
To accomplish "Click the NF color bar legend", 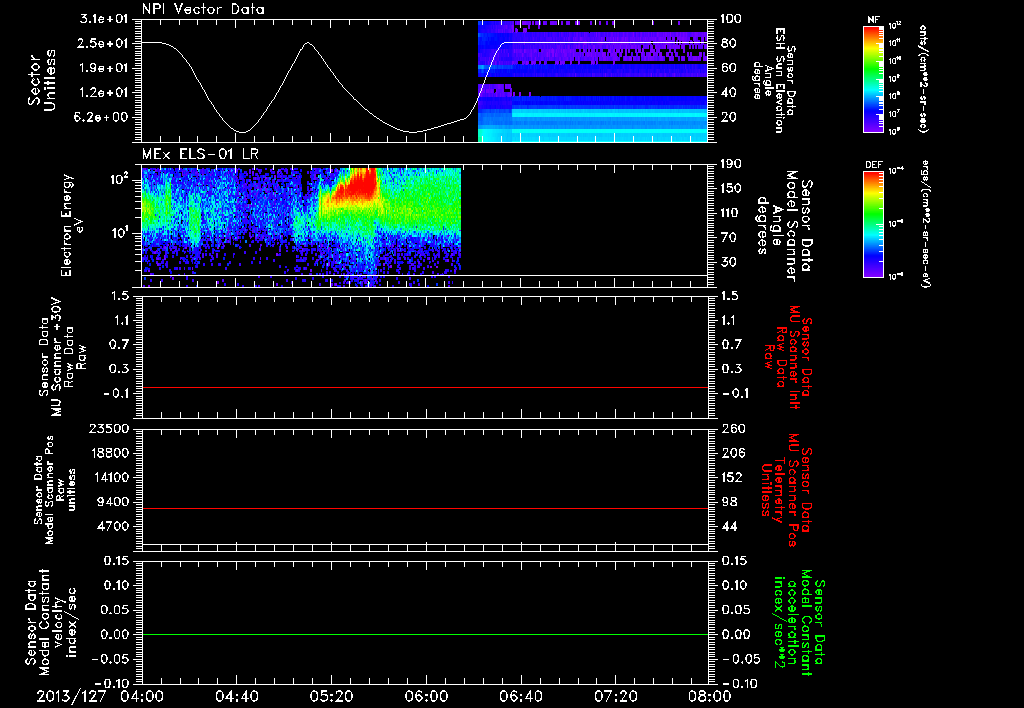I will coord(874,78).
